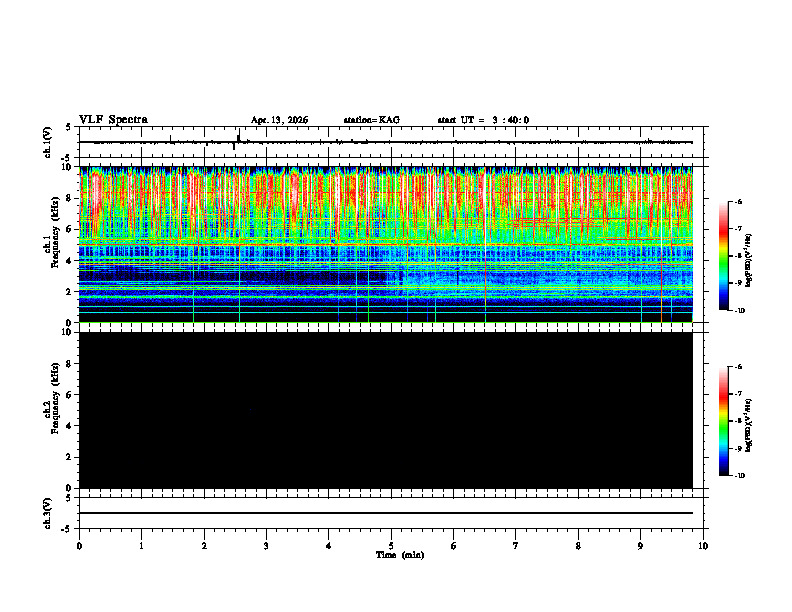The image size is (792, 612).
Task: Click the date 'Apr. 13, 2026'
Action: [x=279, y=120]
